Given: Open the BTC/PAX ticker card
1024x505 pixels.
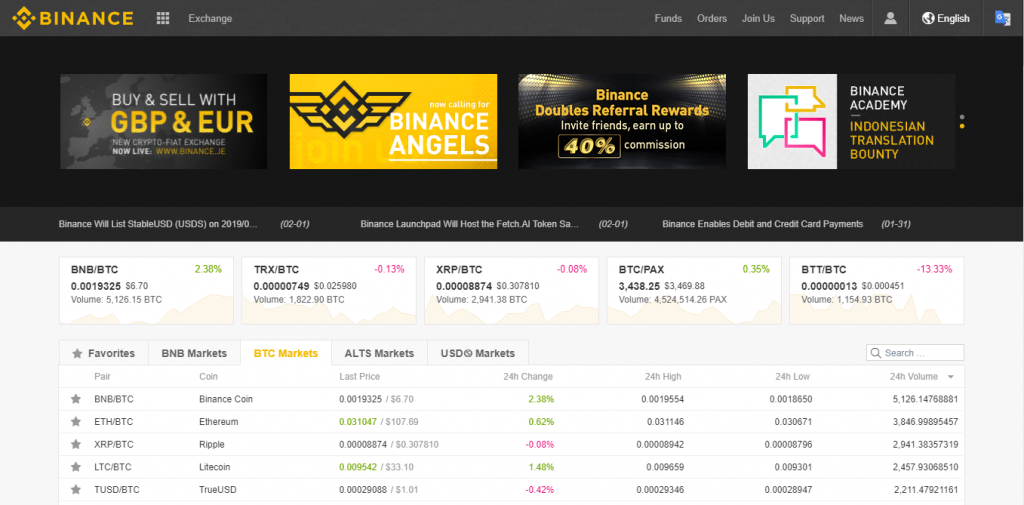Looking at the screenshot, I should (694, 291).
